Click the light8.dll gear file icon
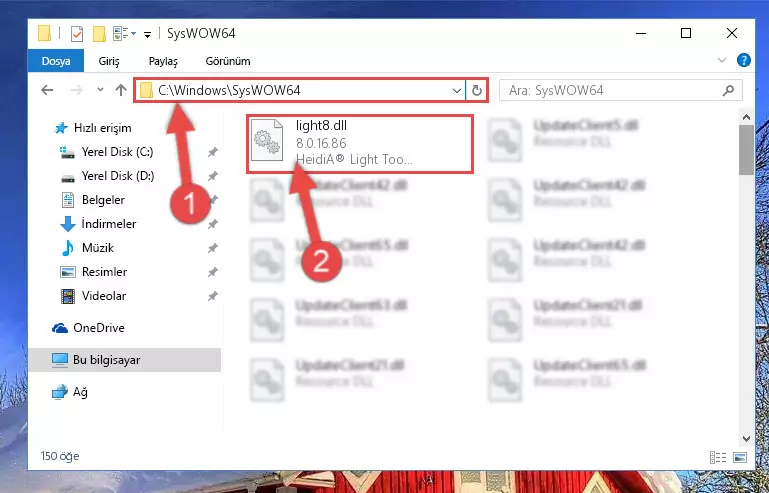The width and height of the screenshot is (769, 493). (267, 140)
